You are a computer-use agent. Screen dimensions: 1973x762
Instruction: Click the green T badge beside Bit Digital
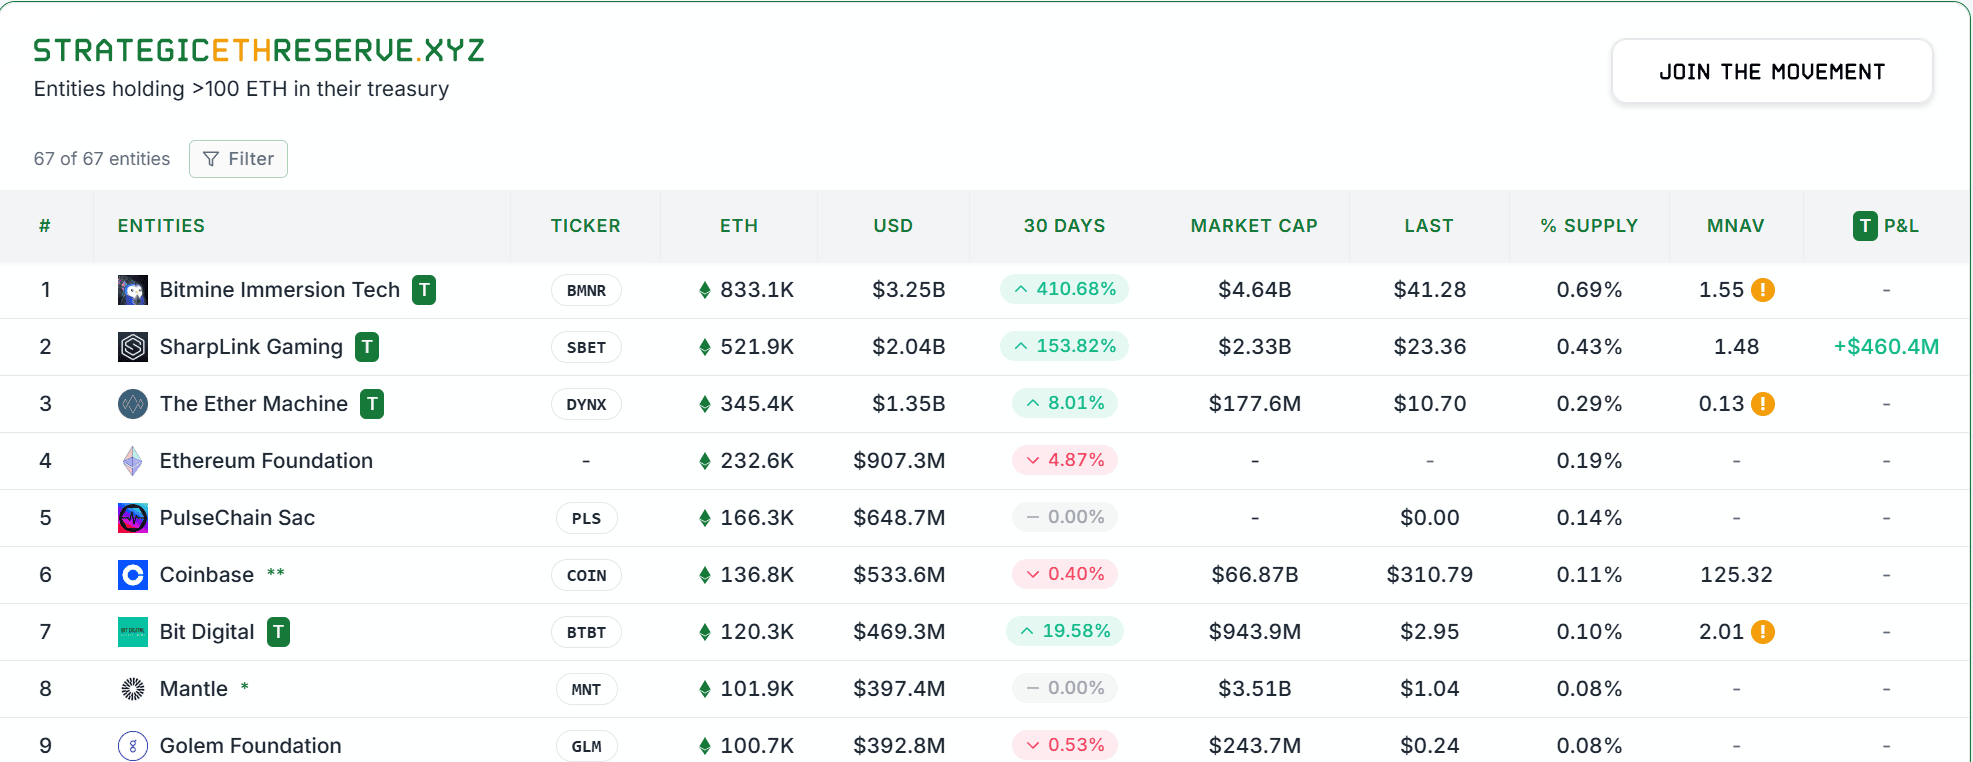(x=279, y=632)
